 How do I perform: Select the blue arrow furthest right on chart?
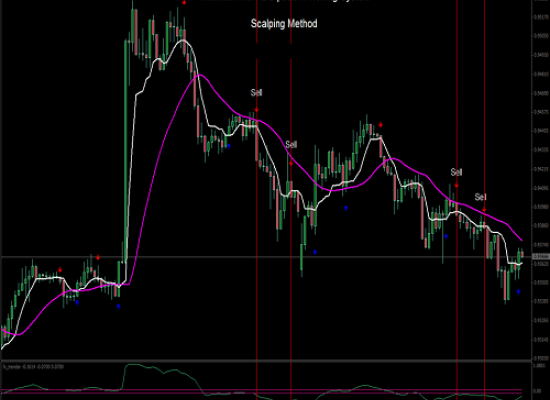click(518, 292)
